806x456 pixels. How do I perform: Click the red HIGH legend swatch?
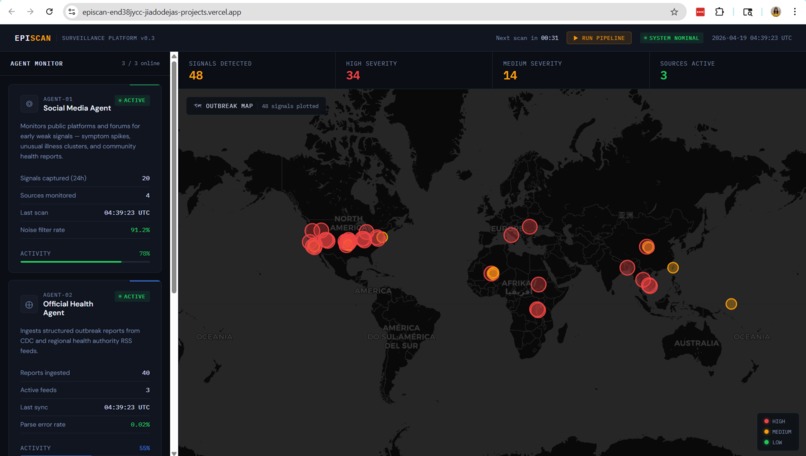[766, 421]
